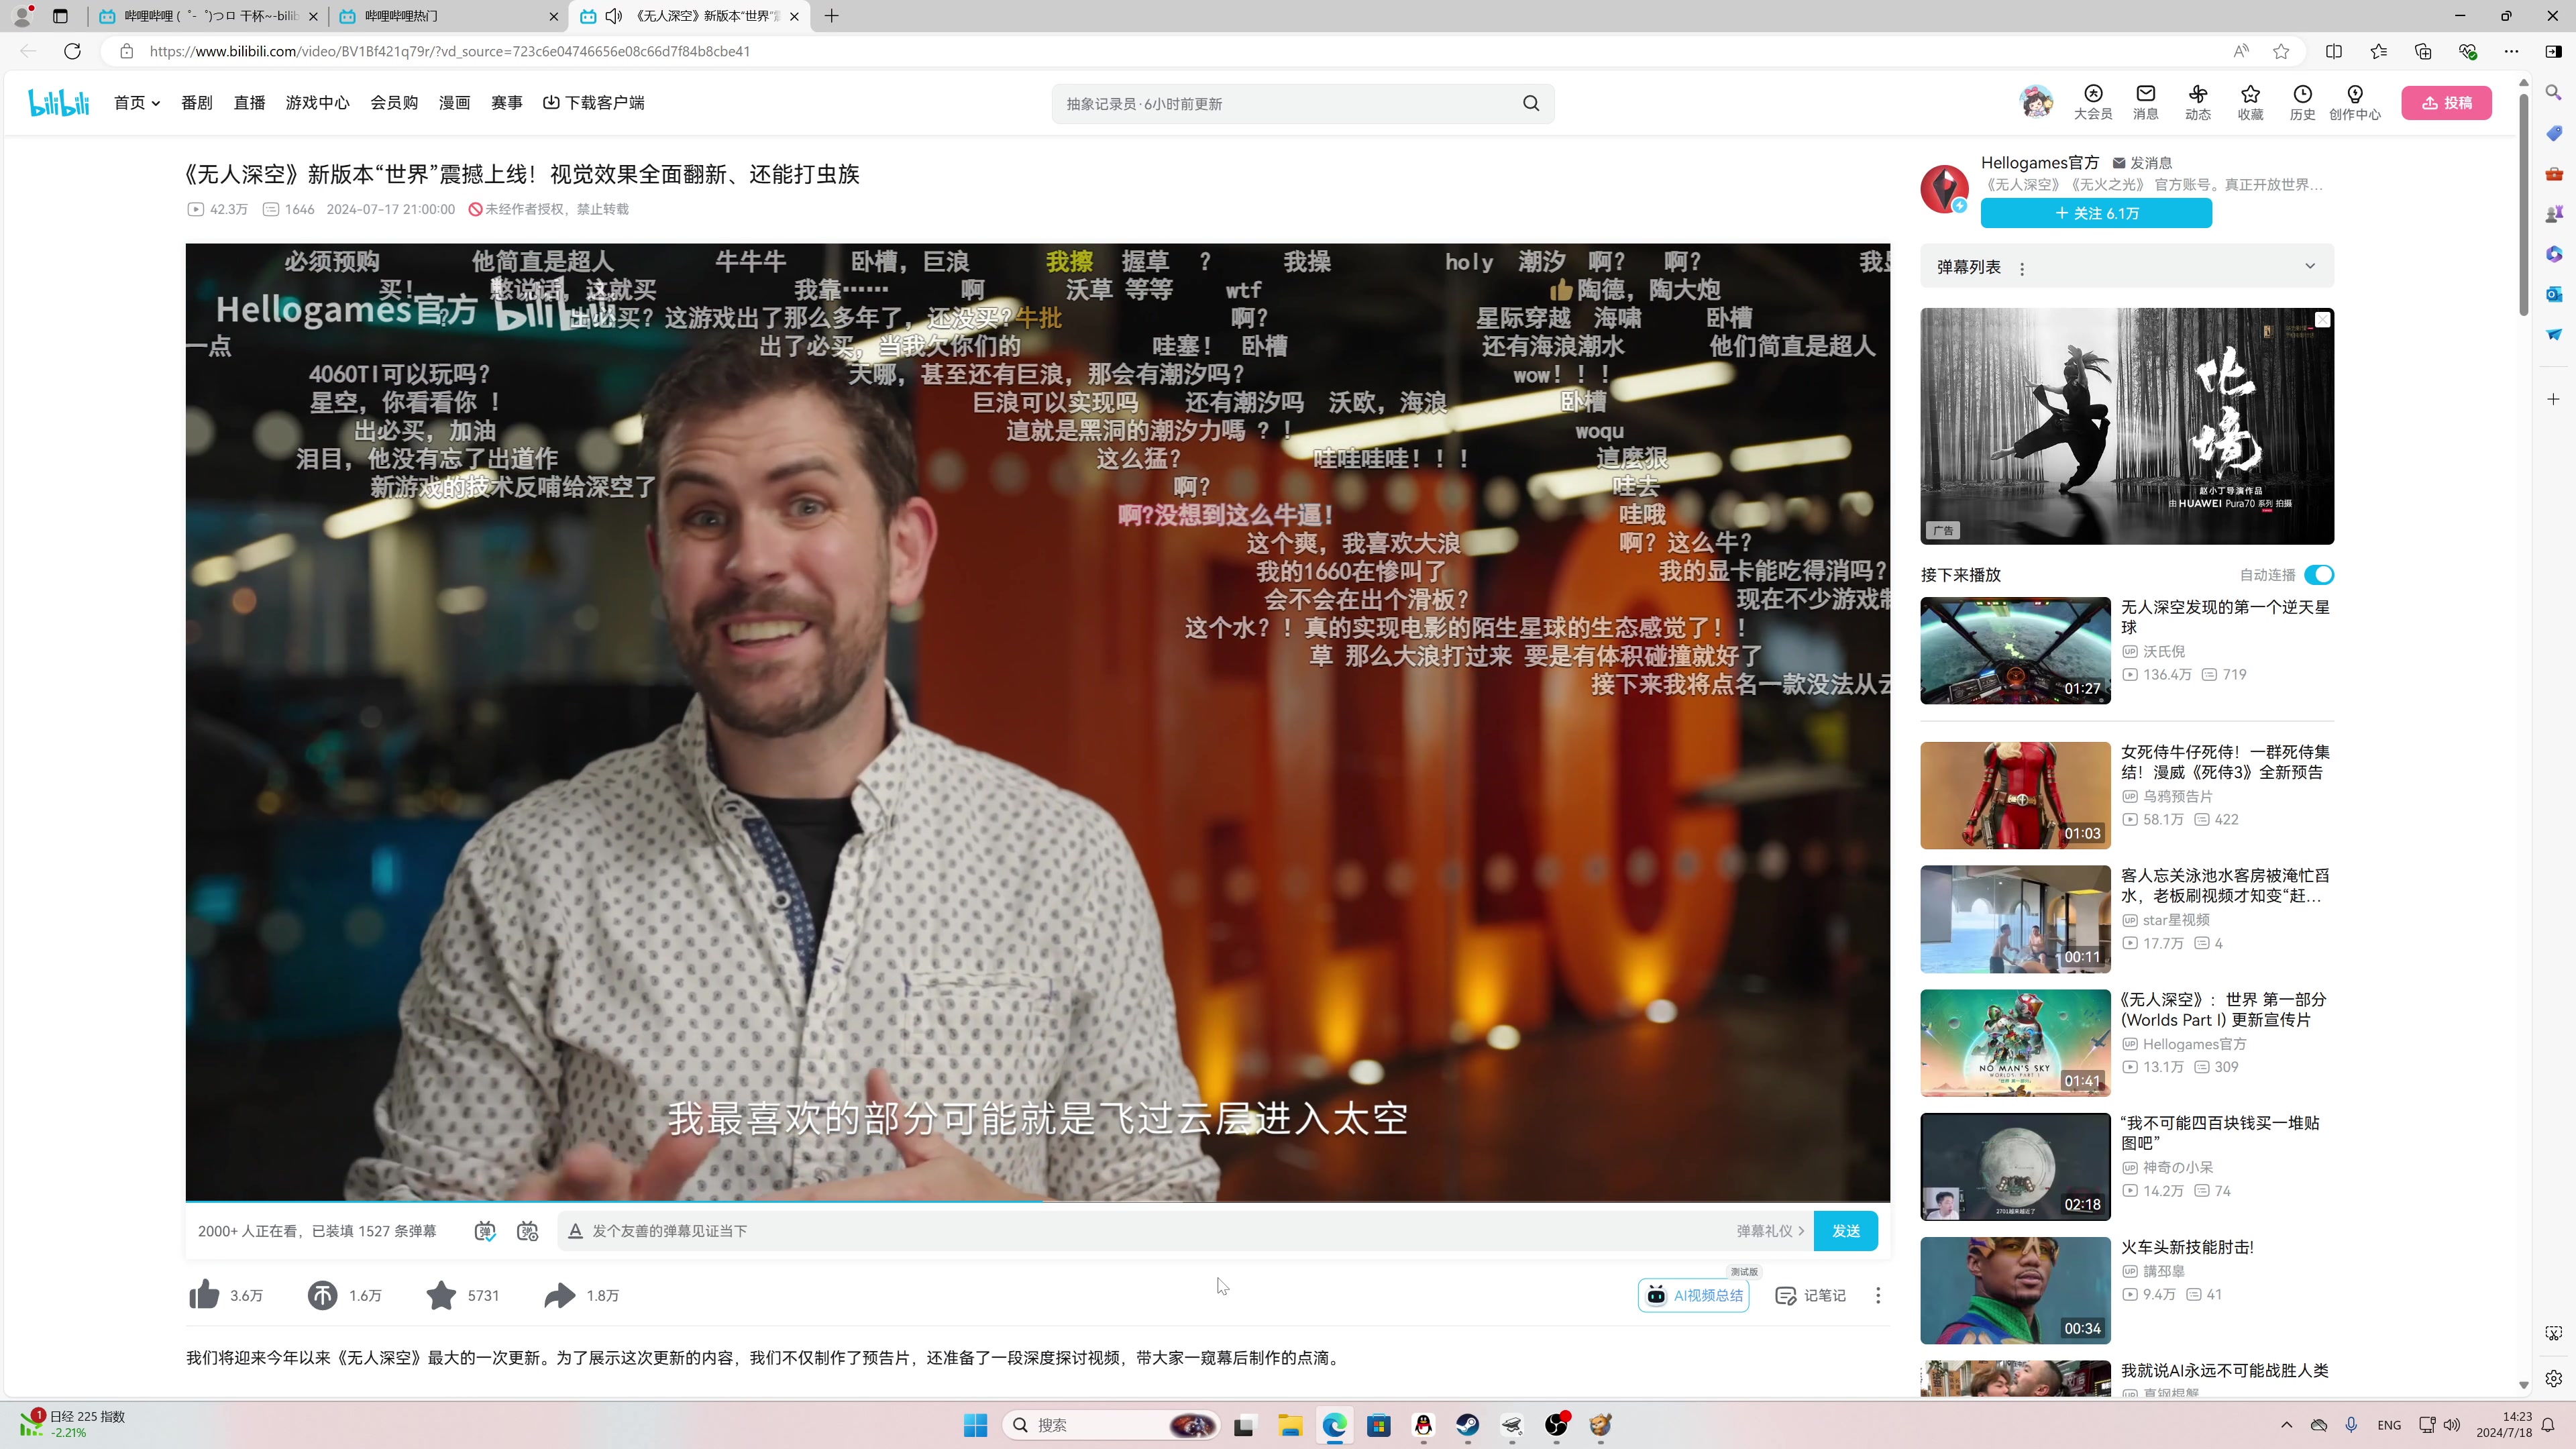
Task: Open the AI视频总结 button
Action: 1694,1295
